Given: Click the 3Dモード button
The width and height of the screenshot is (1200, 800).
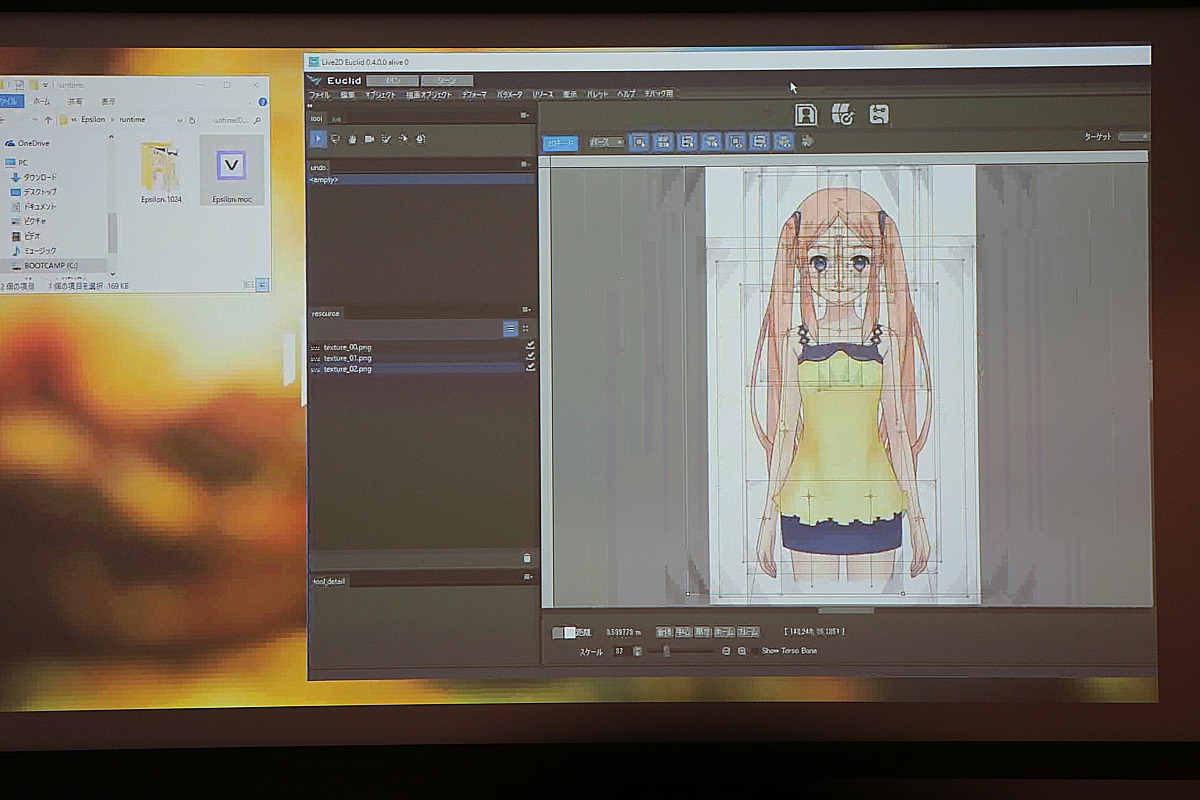Looking at the screenshot, I should point(560,143).
